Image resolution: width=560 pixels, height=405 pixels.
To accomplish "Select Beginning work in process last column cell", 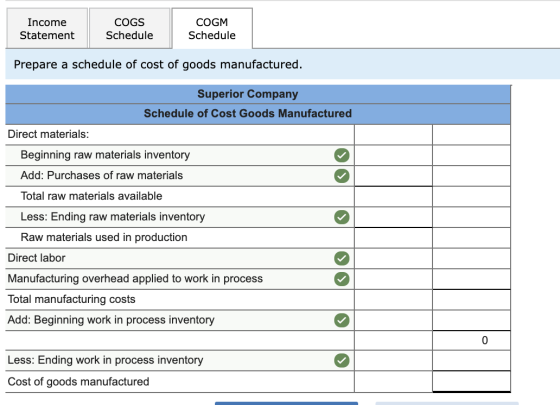I will [471, 320].
